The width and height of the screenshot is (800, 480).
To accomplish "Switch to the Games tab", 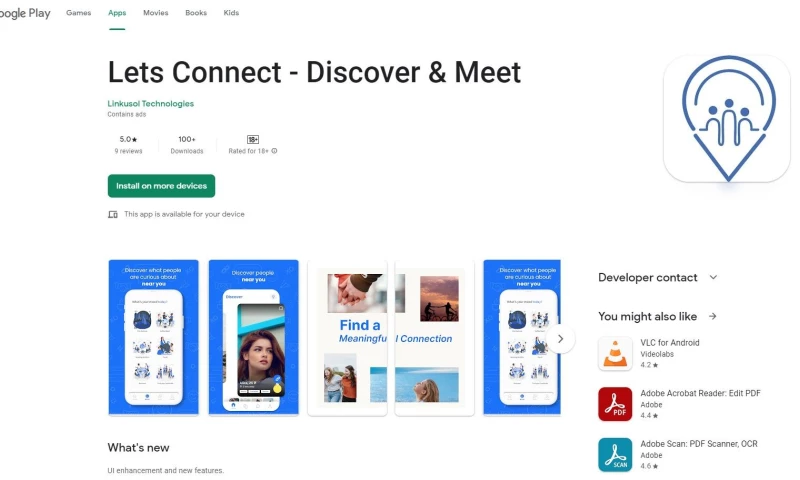I will (x=79, y=13).
